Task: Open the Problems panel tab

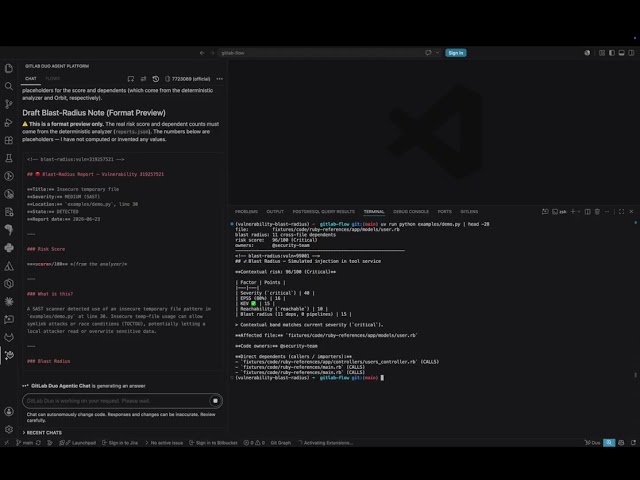Action: 246,211
